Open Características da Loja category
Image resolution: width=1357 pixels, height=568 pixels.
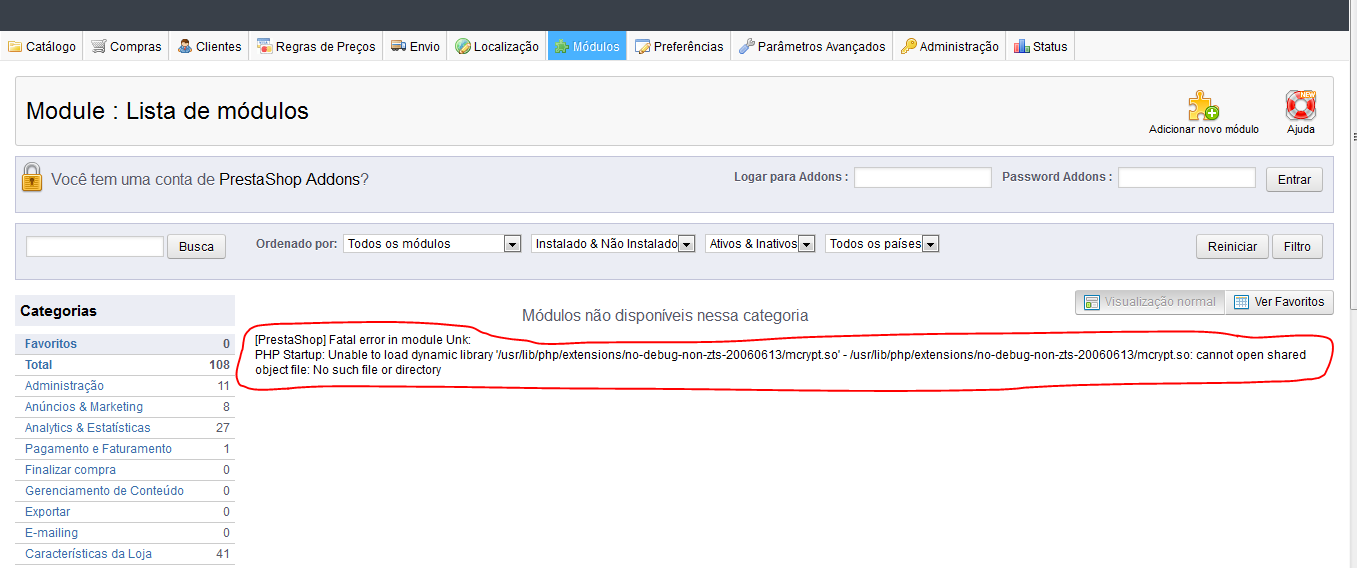tap(127, 554)
